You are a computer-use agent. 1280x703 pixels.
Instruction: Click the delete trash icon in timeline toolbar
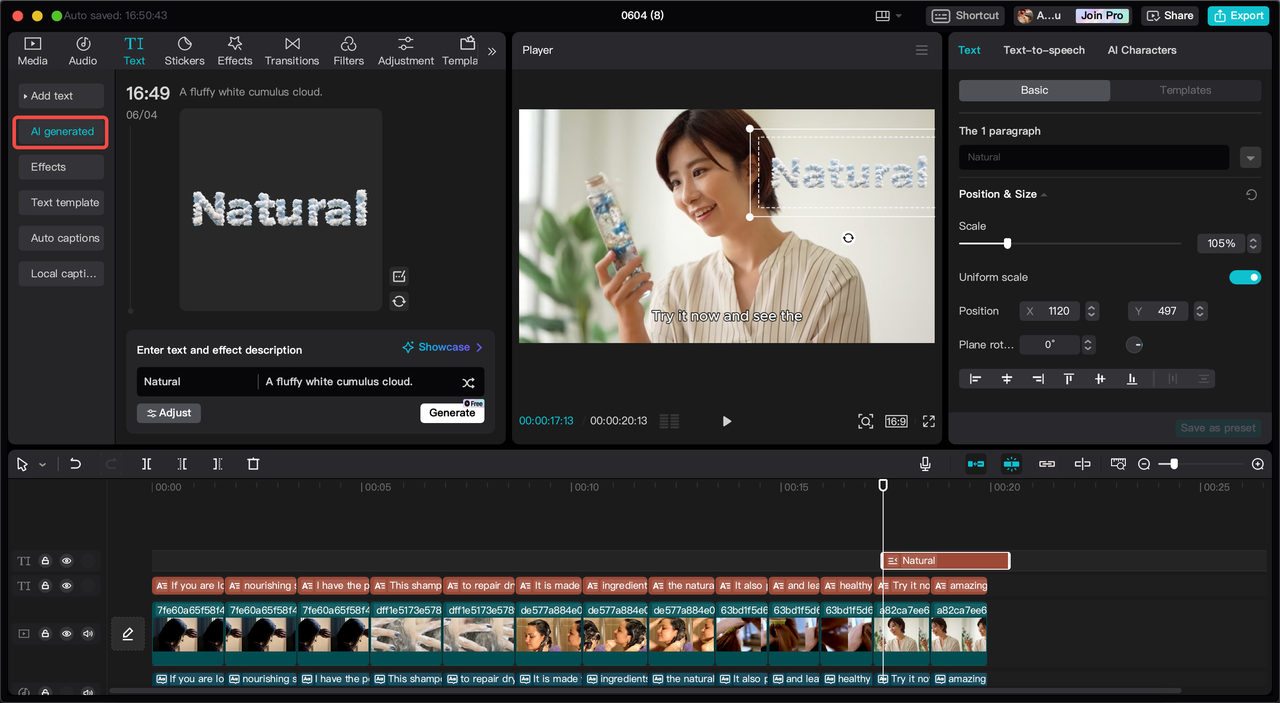[253, 464]
